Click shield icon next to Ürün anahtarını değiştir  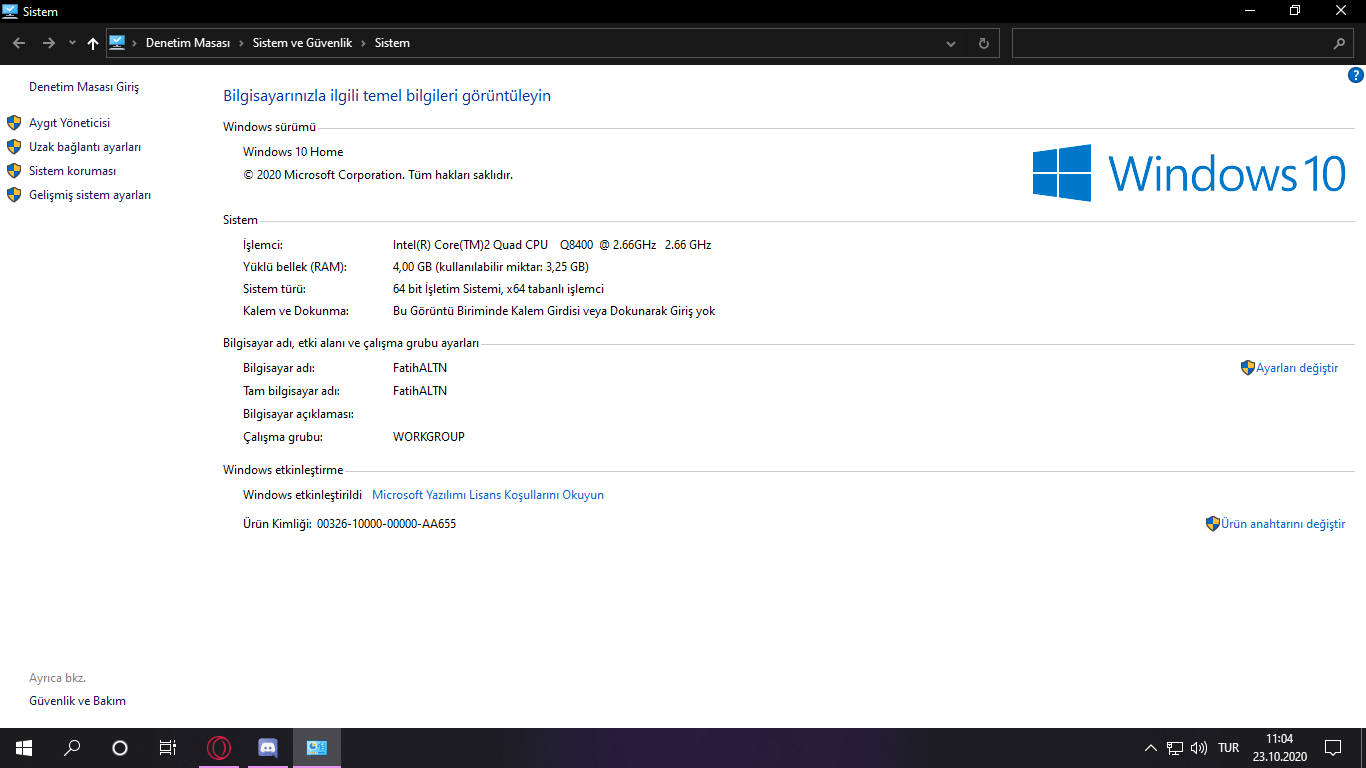(x=1213, y=524)
